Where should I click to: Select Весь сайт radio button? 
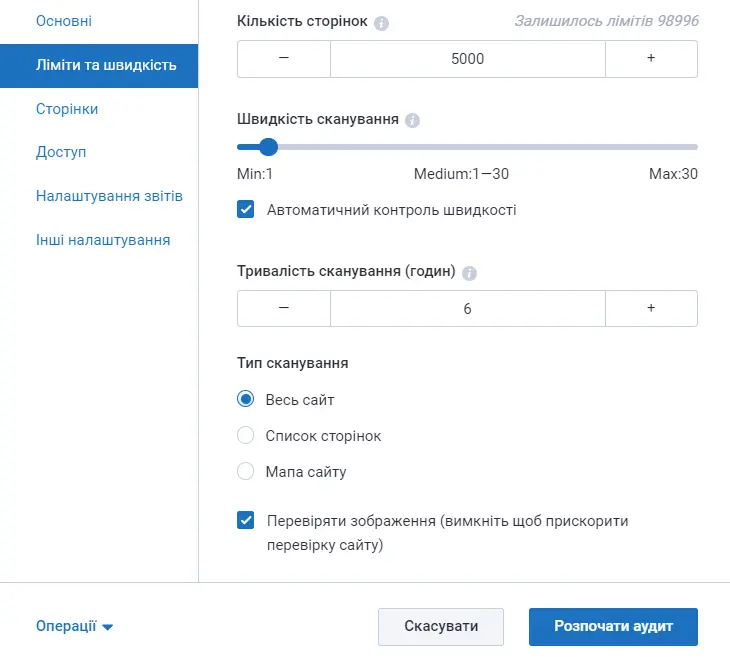point(245,399)
